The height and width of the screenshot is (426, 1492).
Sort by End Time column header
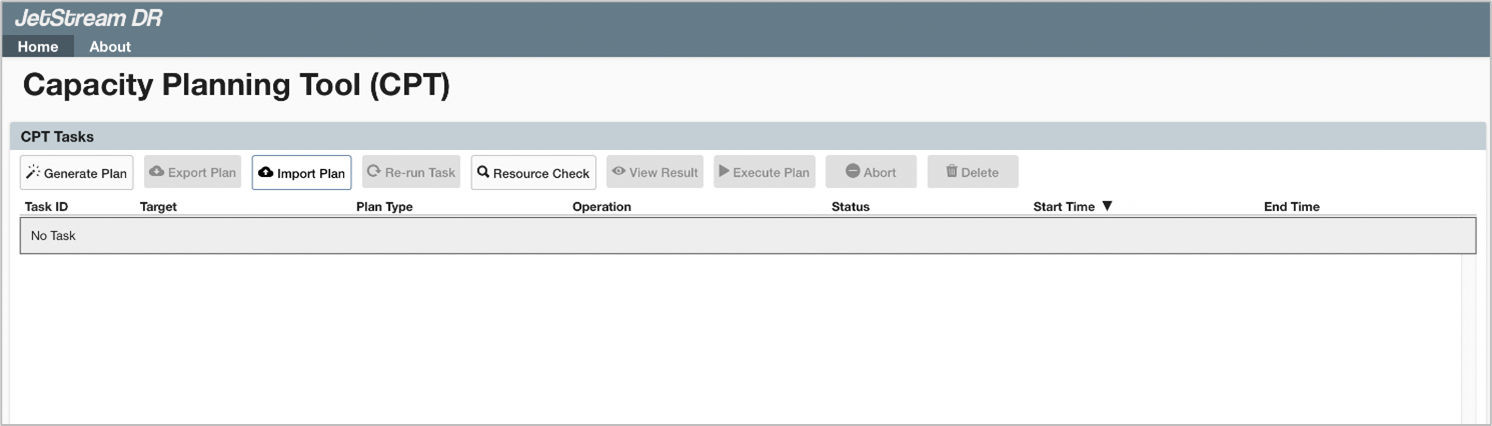coord(1291,207)
